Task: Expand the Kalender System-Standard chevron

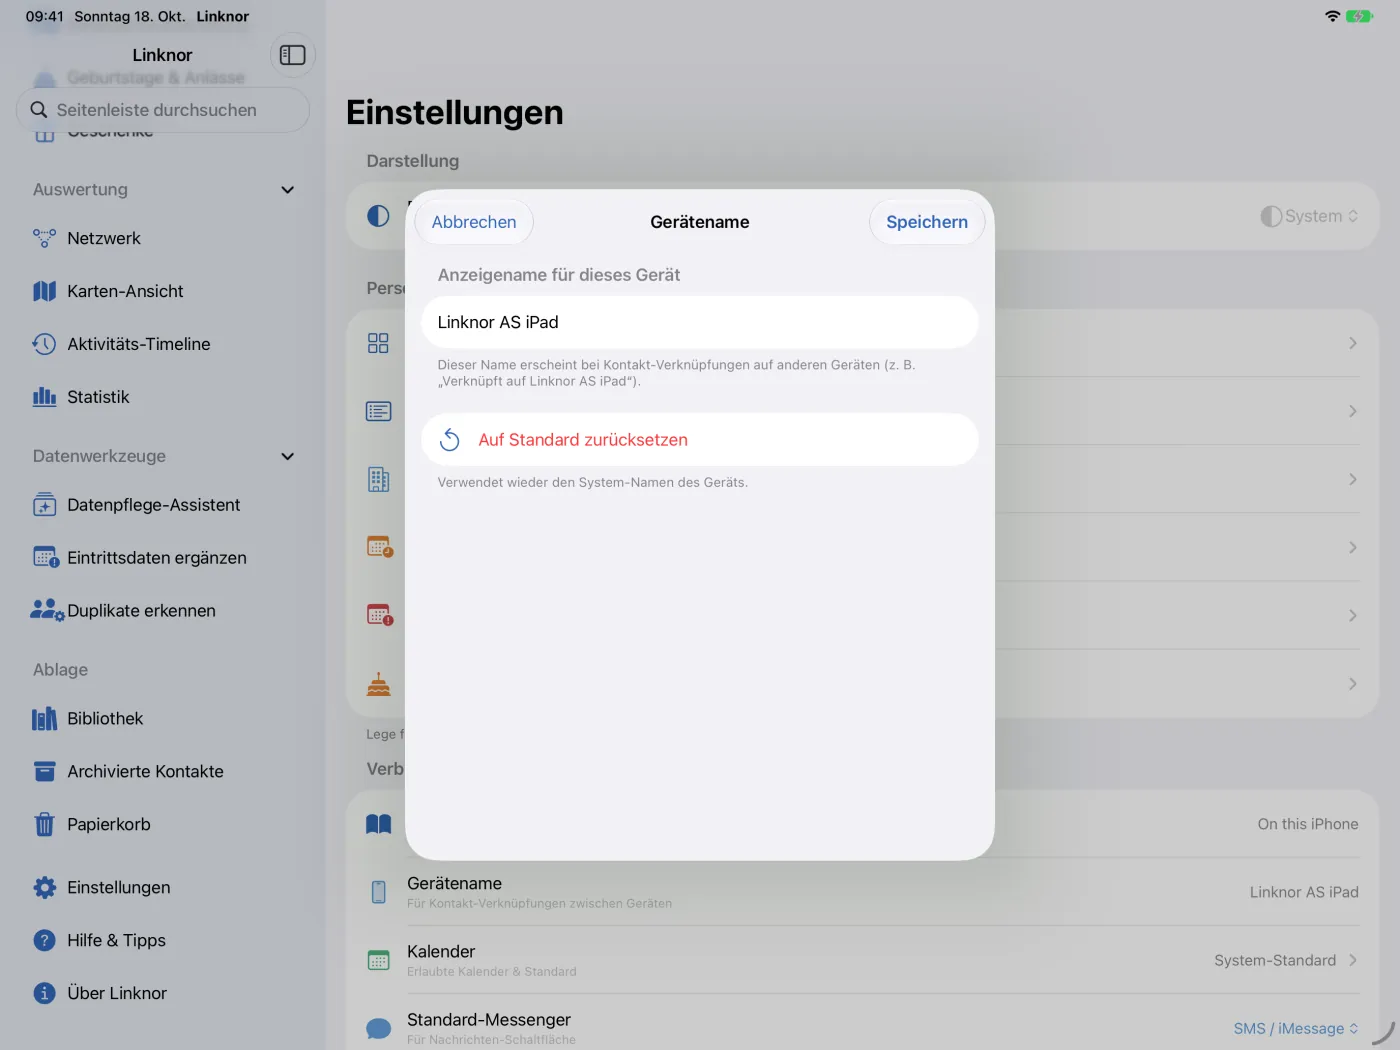Action: [x=1352, y=961]
